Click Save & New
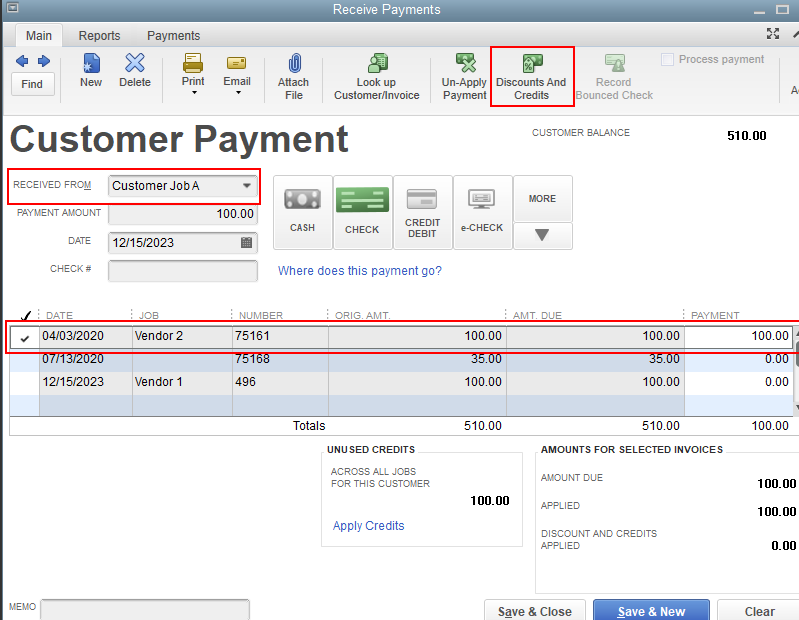799x620 pixels. (x=651, y=611)
